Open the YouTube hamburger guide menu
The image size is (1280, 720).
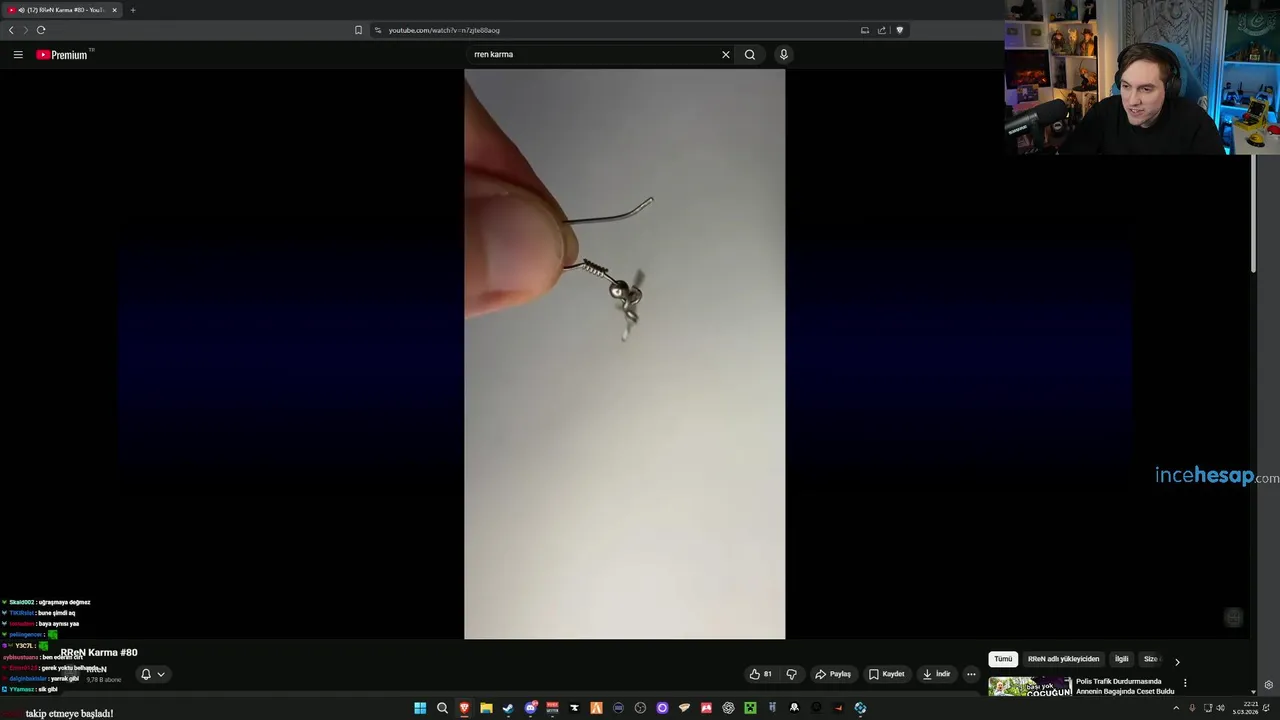click(x=18, y=55)
